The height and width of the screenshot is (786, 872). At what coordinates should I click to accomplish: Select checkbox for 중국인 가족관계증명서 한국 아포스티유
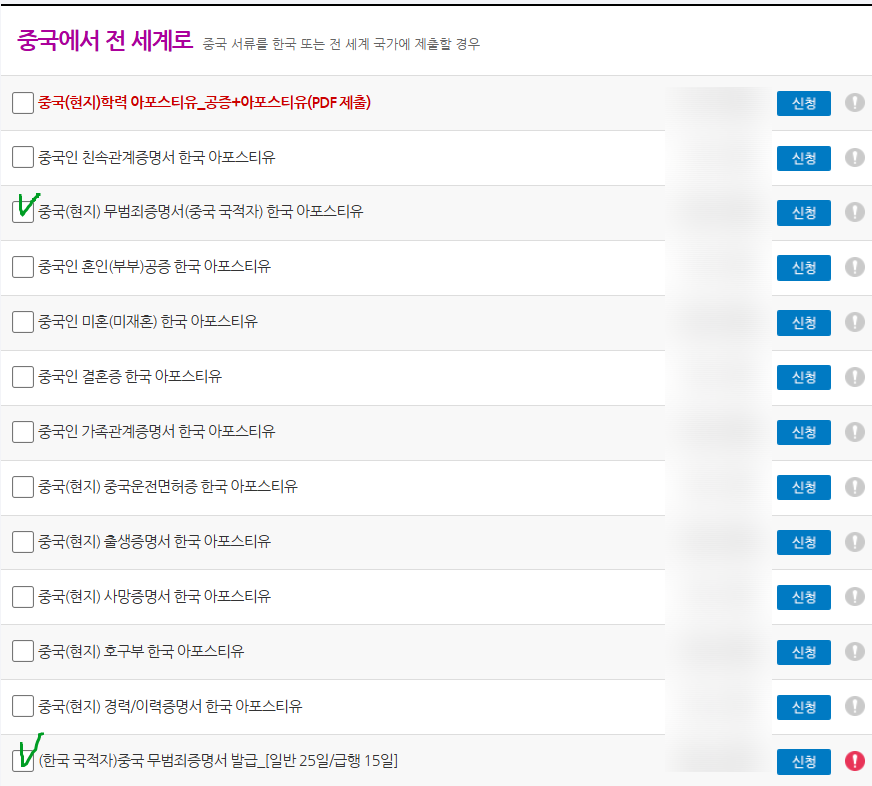tap(23, 432)
